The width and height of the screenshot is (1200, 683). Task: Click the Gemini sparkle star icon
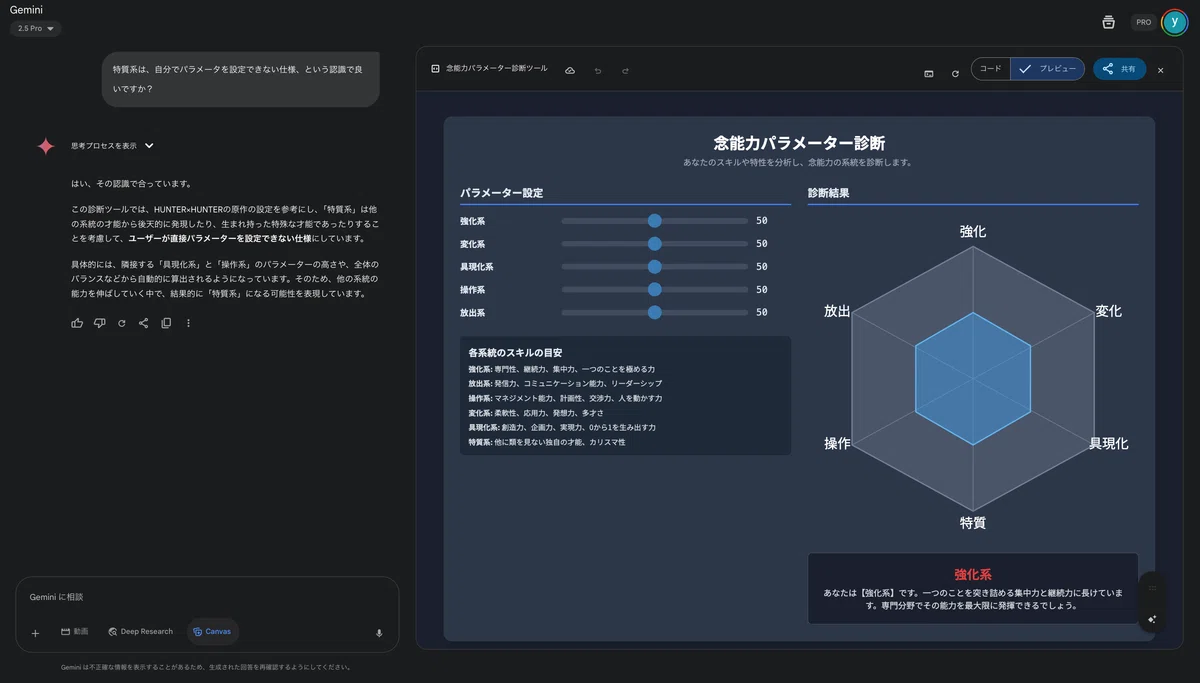[x=45, y=146]
